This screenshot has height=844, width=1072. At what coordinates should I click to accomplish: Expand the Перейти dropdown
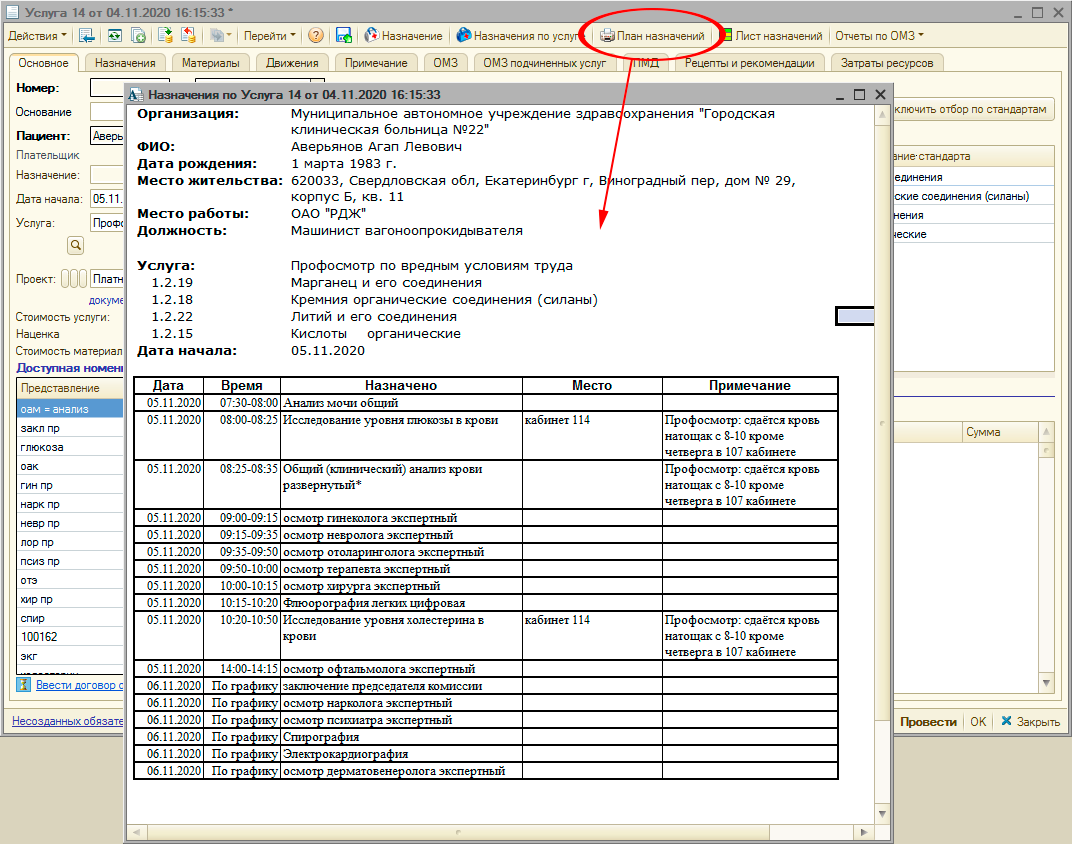(x=269, y=36)
